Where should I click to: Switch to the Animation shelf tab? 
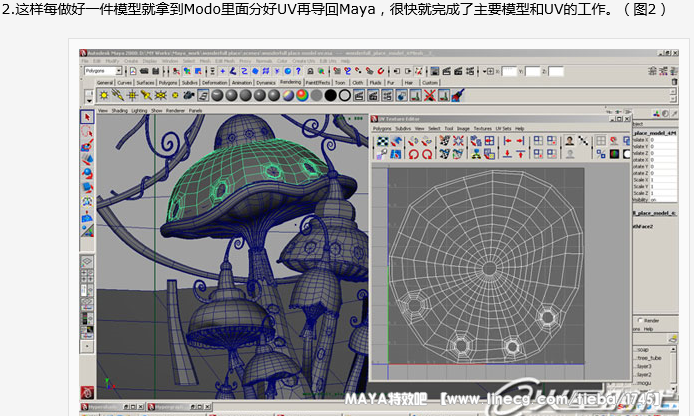click(242, 83)
